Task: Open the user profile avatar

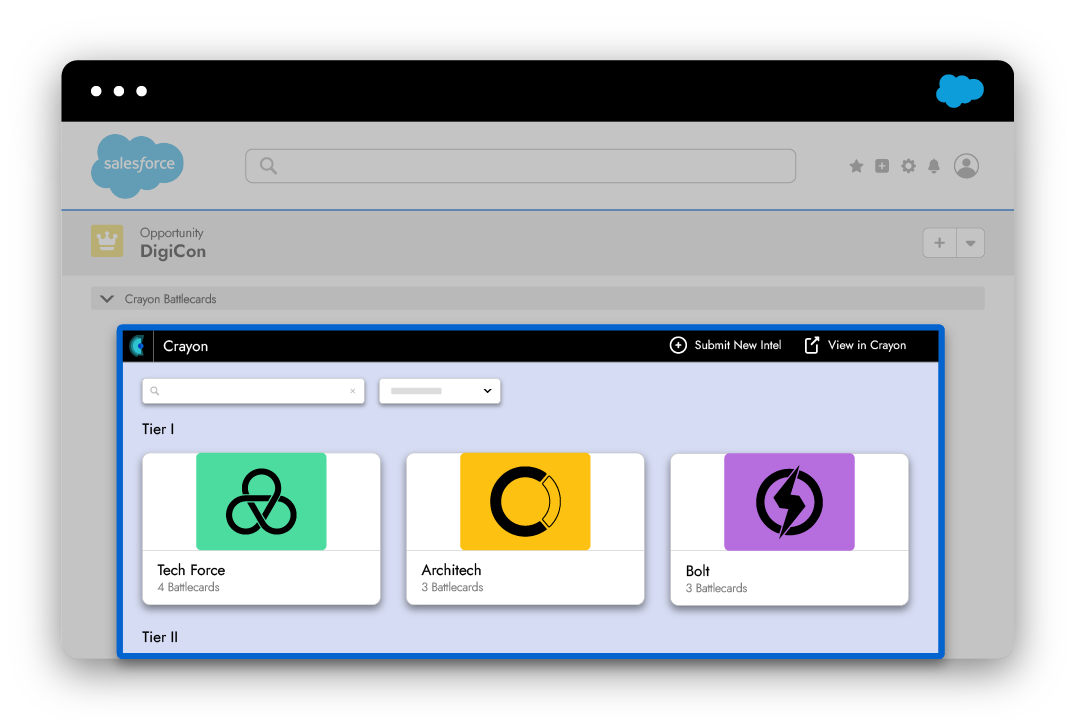Action: tap(966, 166)
